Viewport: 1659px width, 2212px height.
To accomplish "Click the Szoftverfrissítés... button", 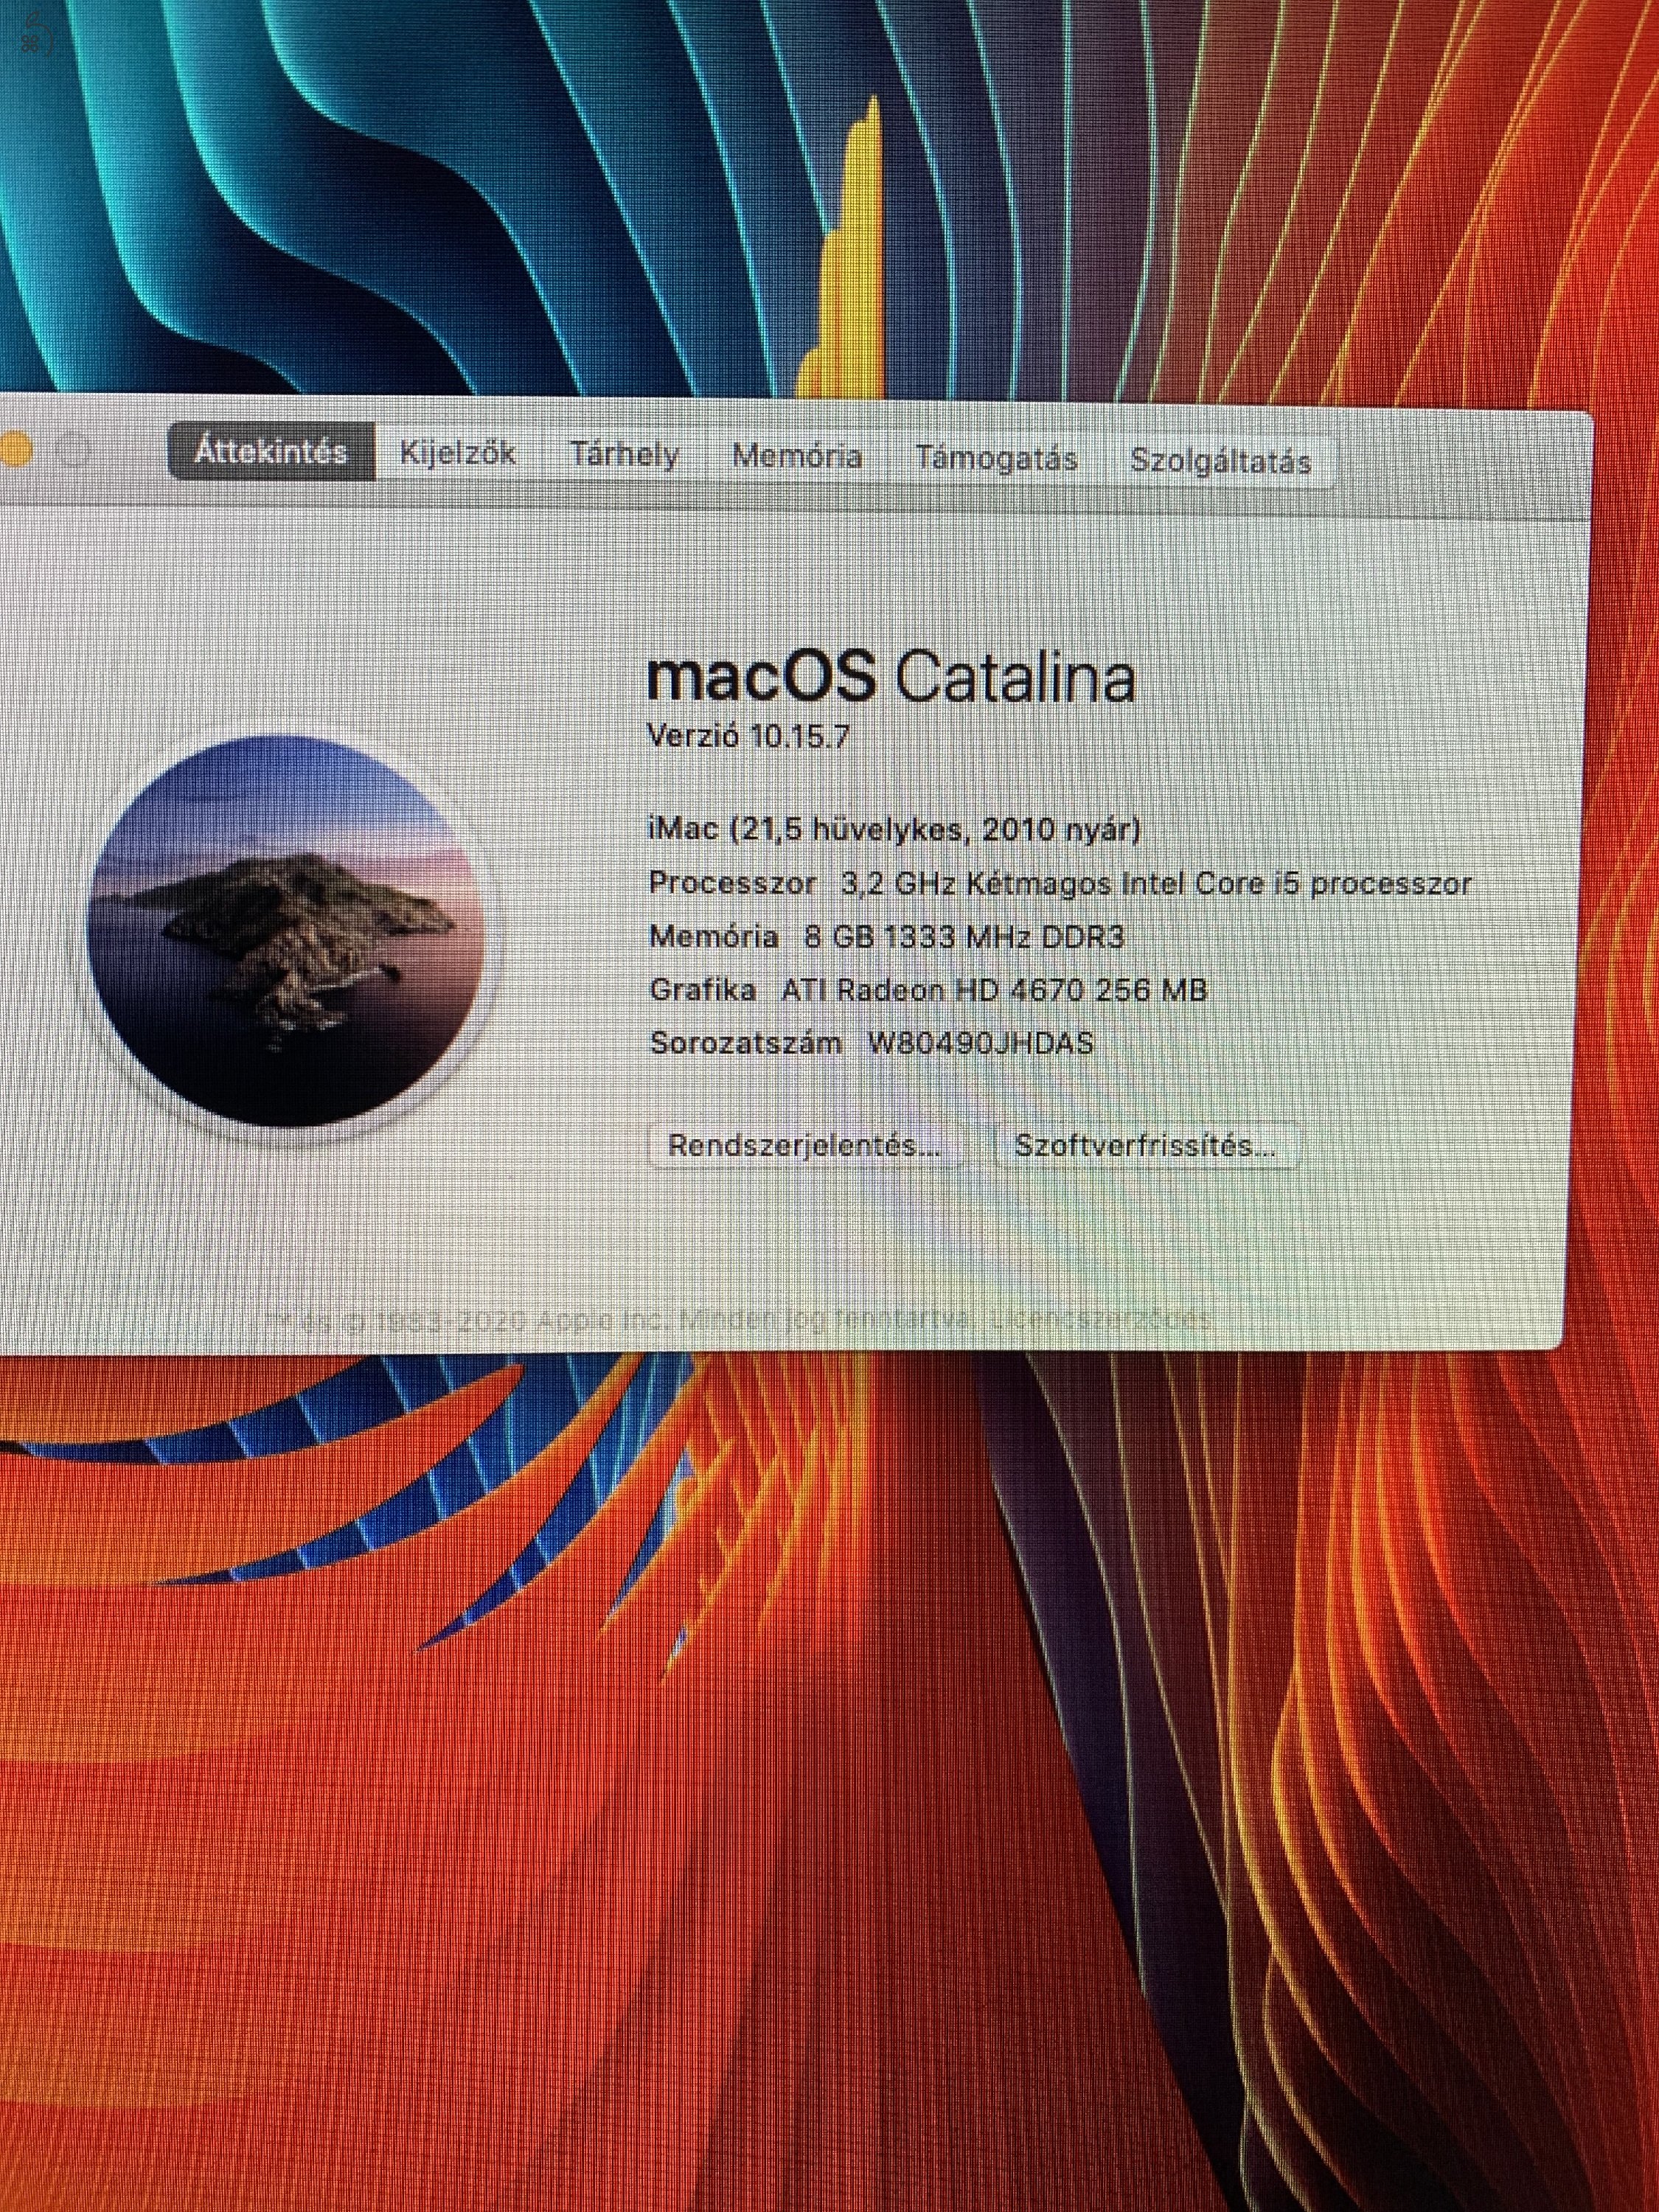I will tap(1146, 1146).
